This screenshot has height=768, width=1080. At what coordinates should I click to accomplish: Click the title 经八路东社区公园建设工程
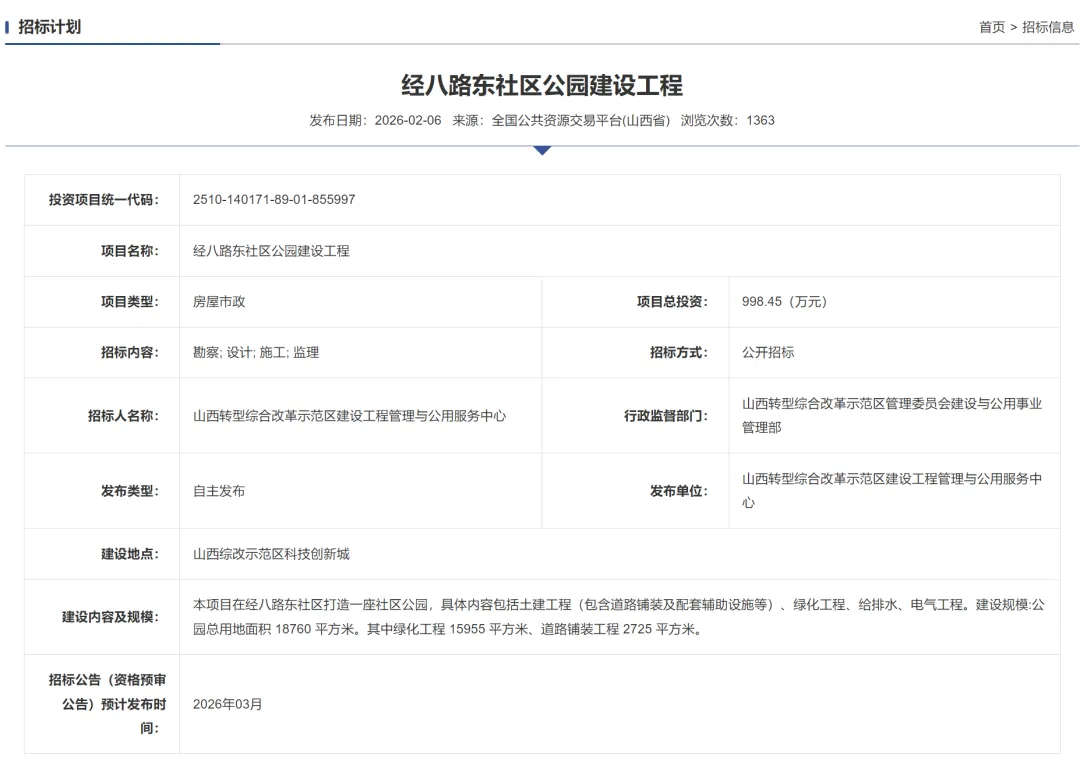(542, 85)
